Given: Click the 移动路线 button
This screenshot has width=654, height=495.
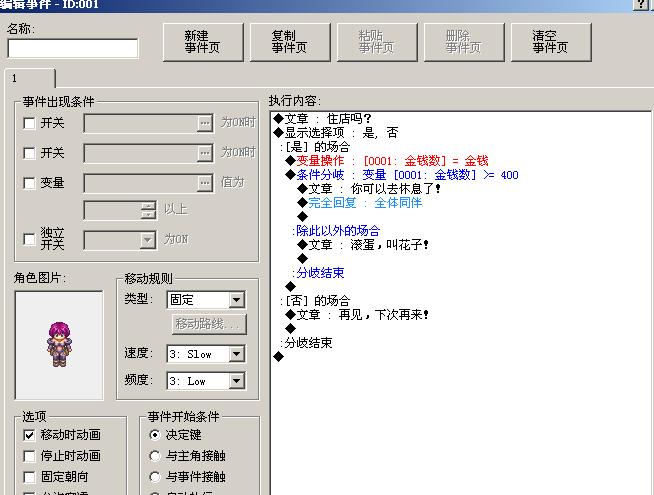Looking at the screenshot, I should coord(209,324).
